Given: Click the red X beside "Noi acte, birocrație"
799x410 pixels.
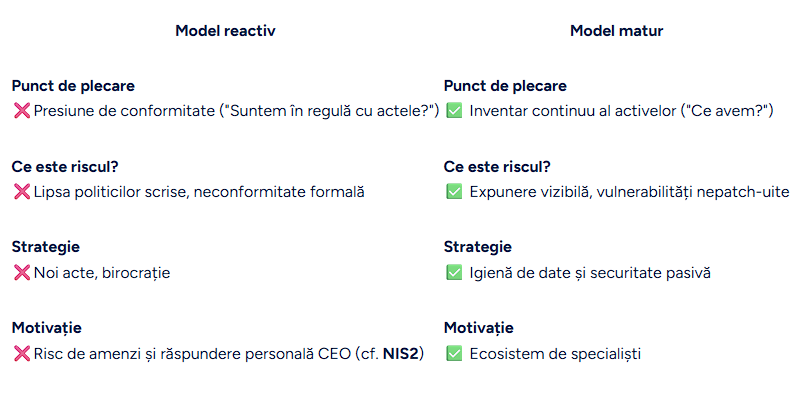Looking at the screenshot, I should (x=21, y=272).
